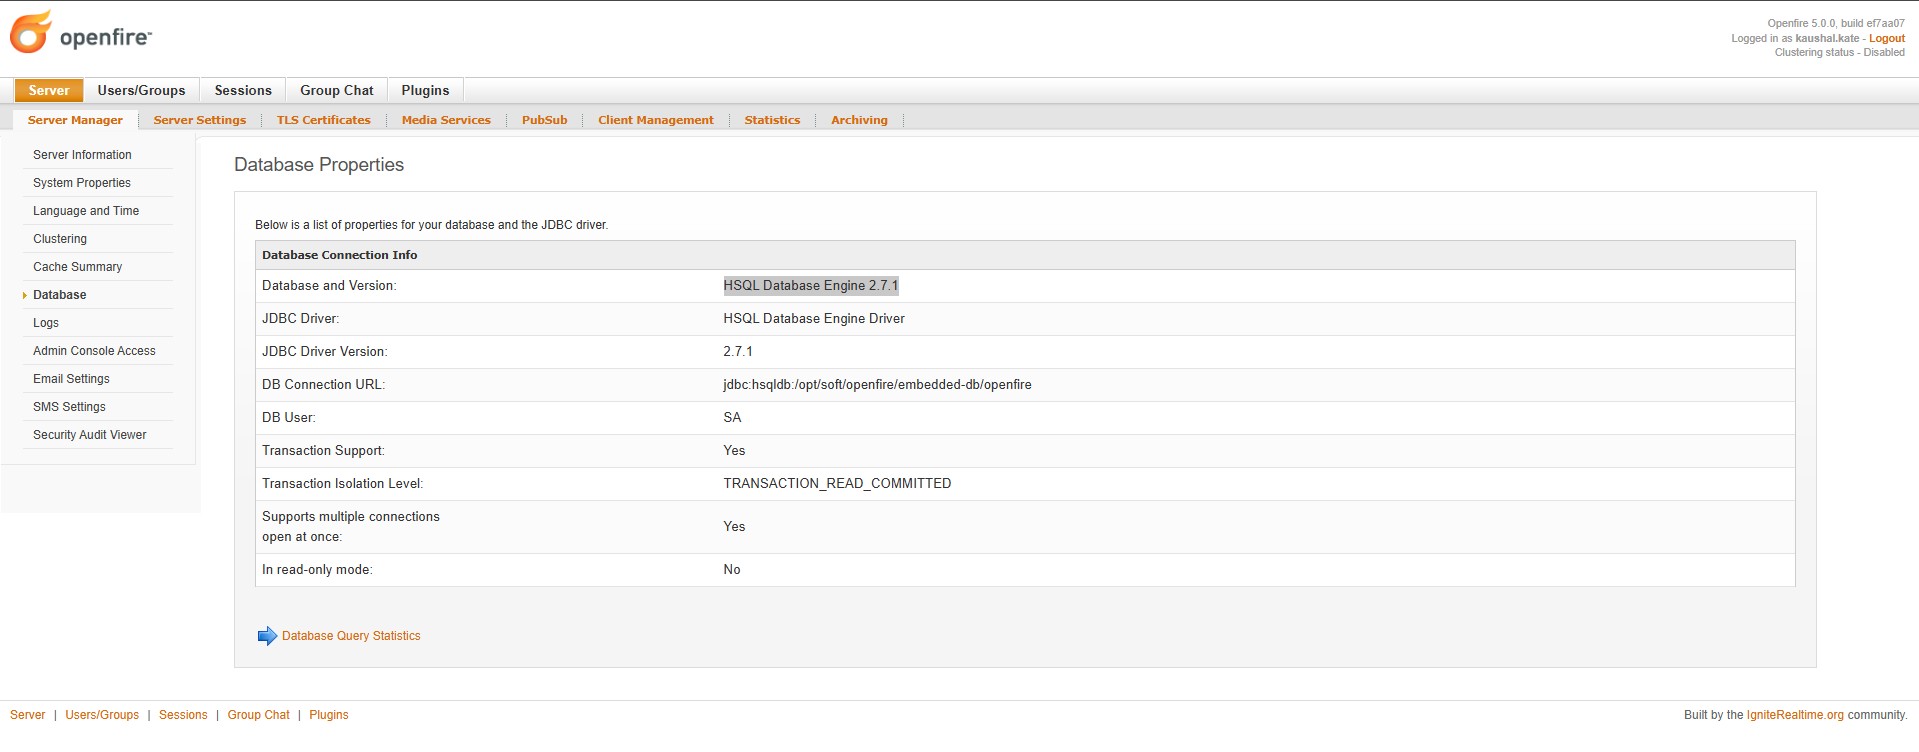Visit the IgniteRealtime.org link

coord(1795,715)
